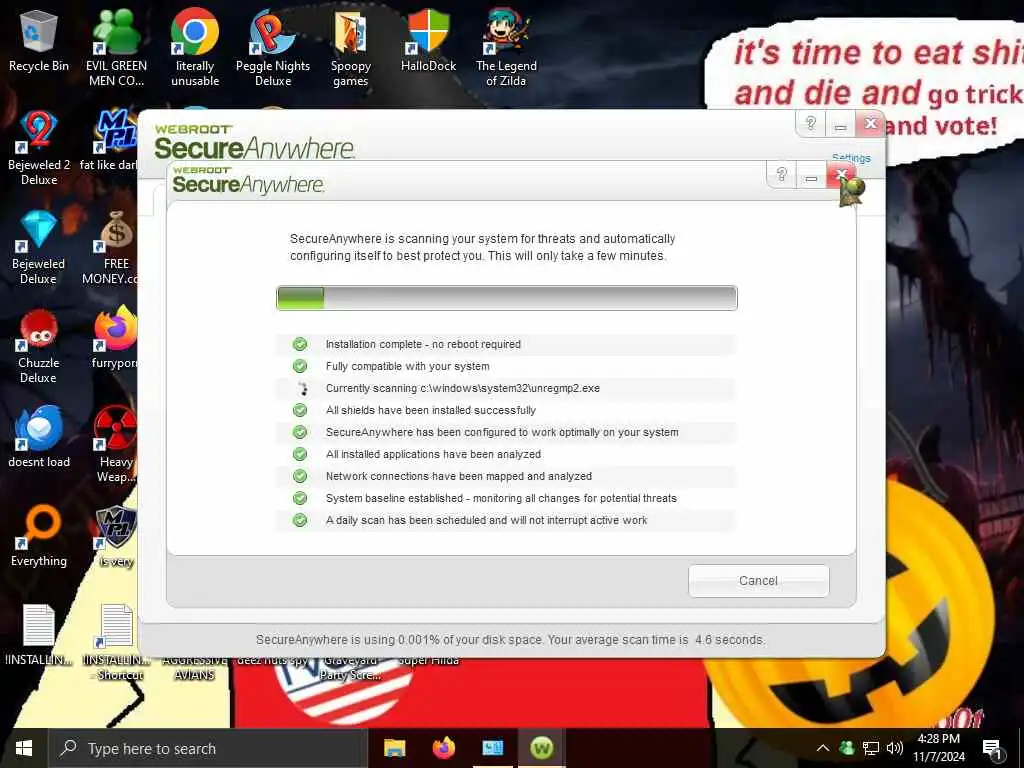Click 'SecureAnywhere has been configured' row
The width and height of the screenshot is (1024, 768).
[x=505, y=432]
